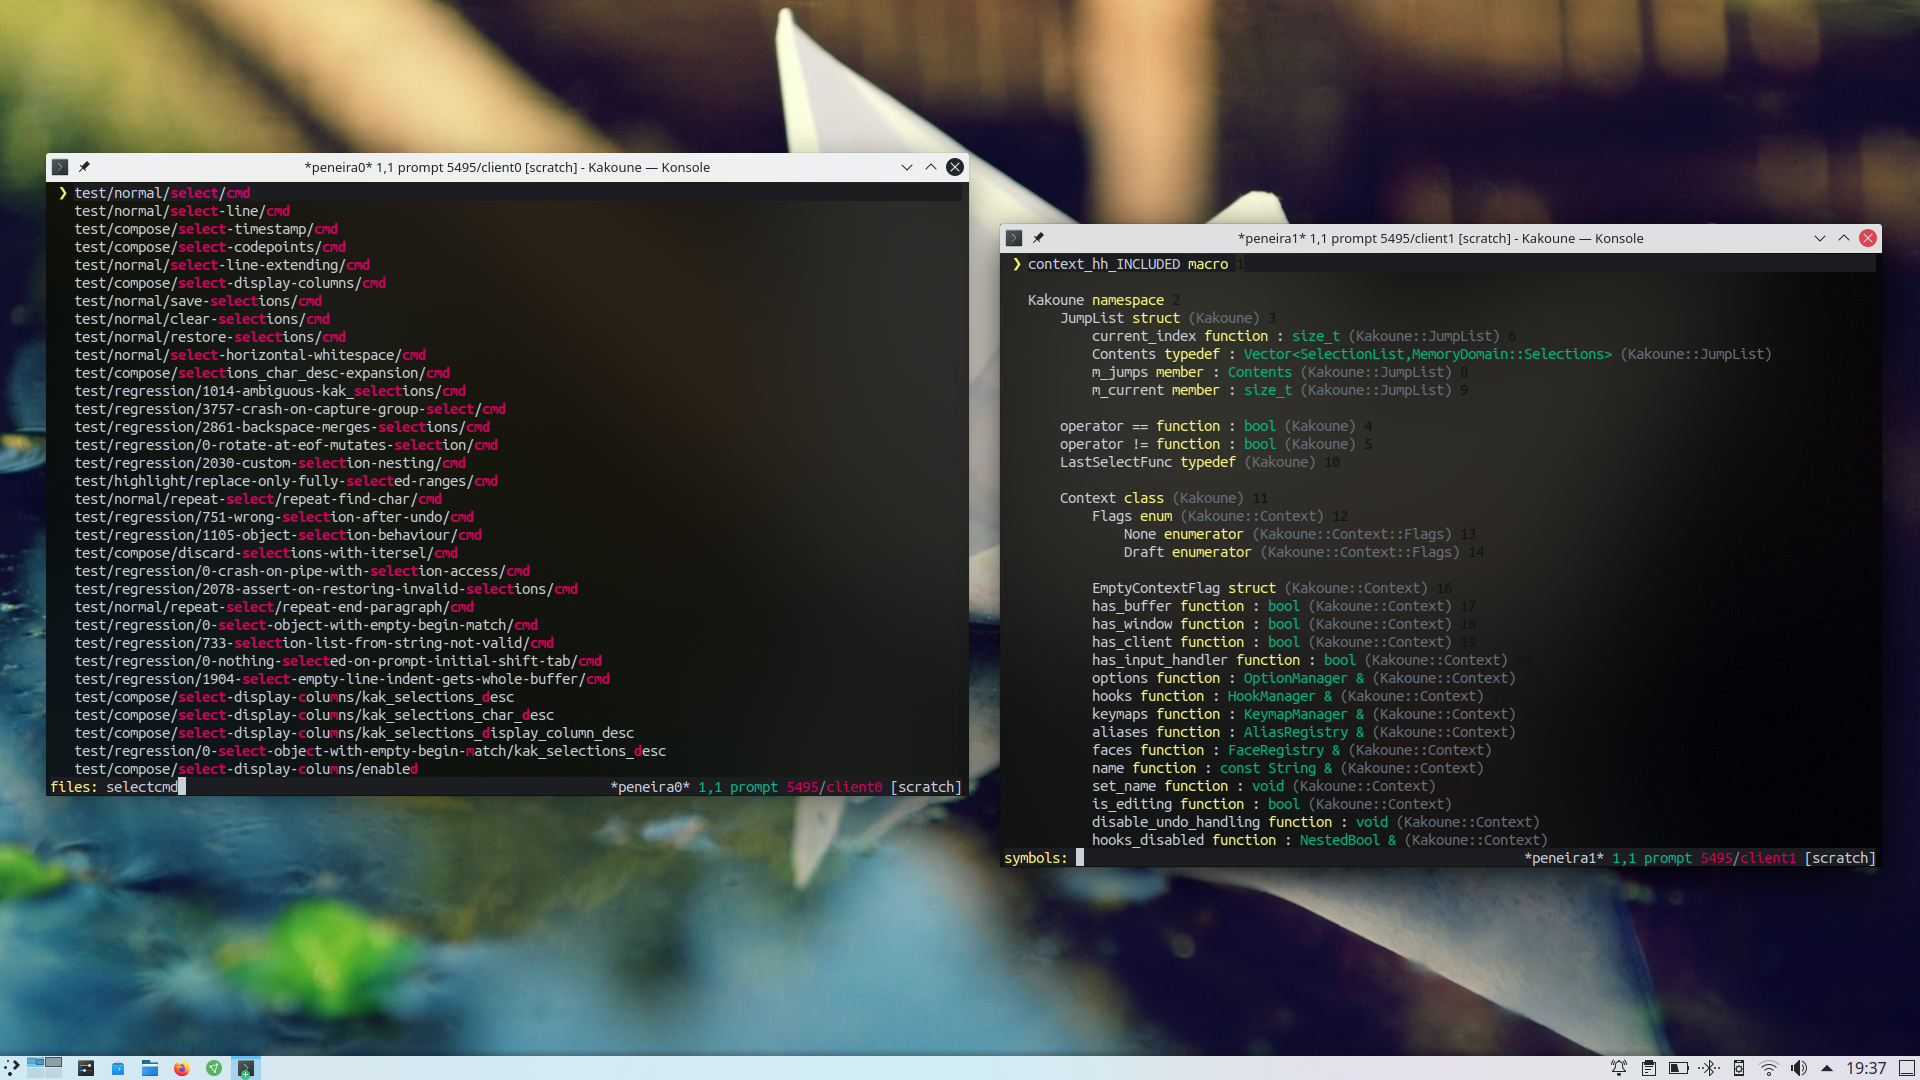Click Show Desktop button at panel end
The width and height of the screenshot is (1920, 1080).
coord(1907,1068)
